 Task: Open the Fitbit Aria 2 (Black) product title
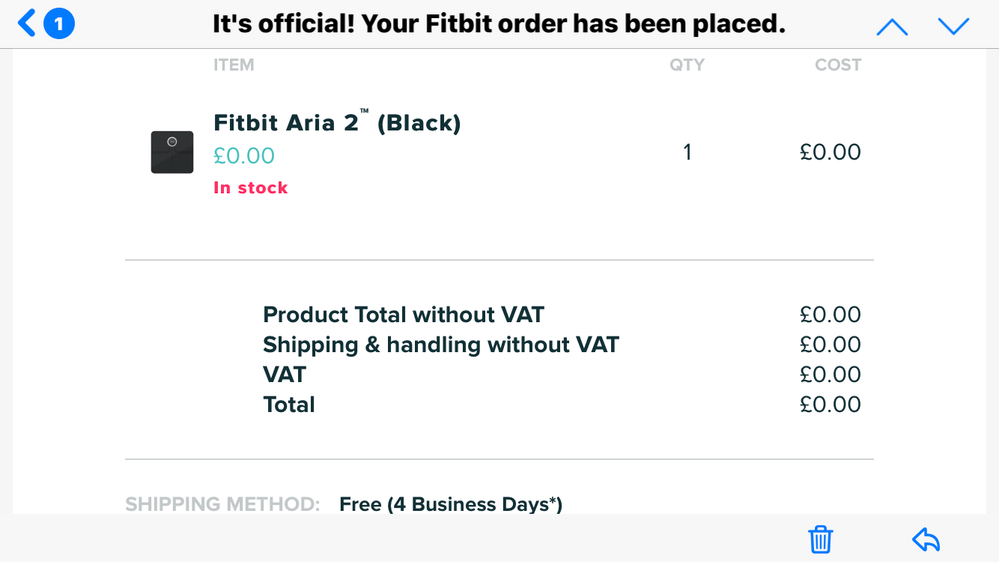337,122
